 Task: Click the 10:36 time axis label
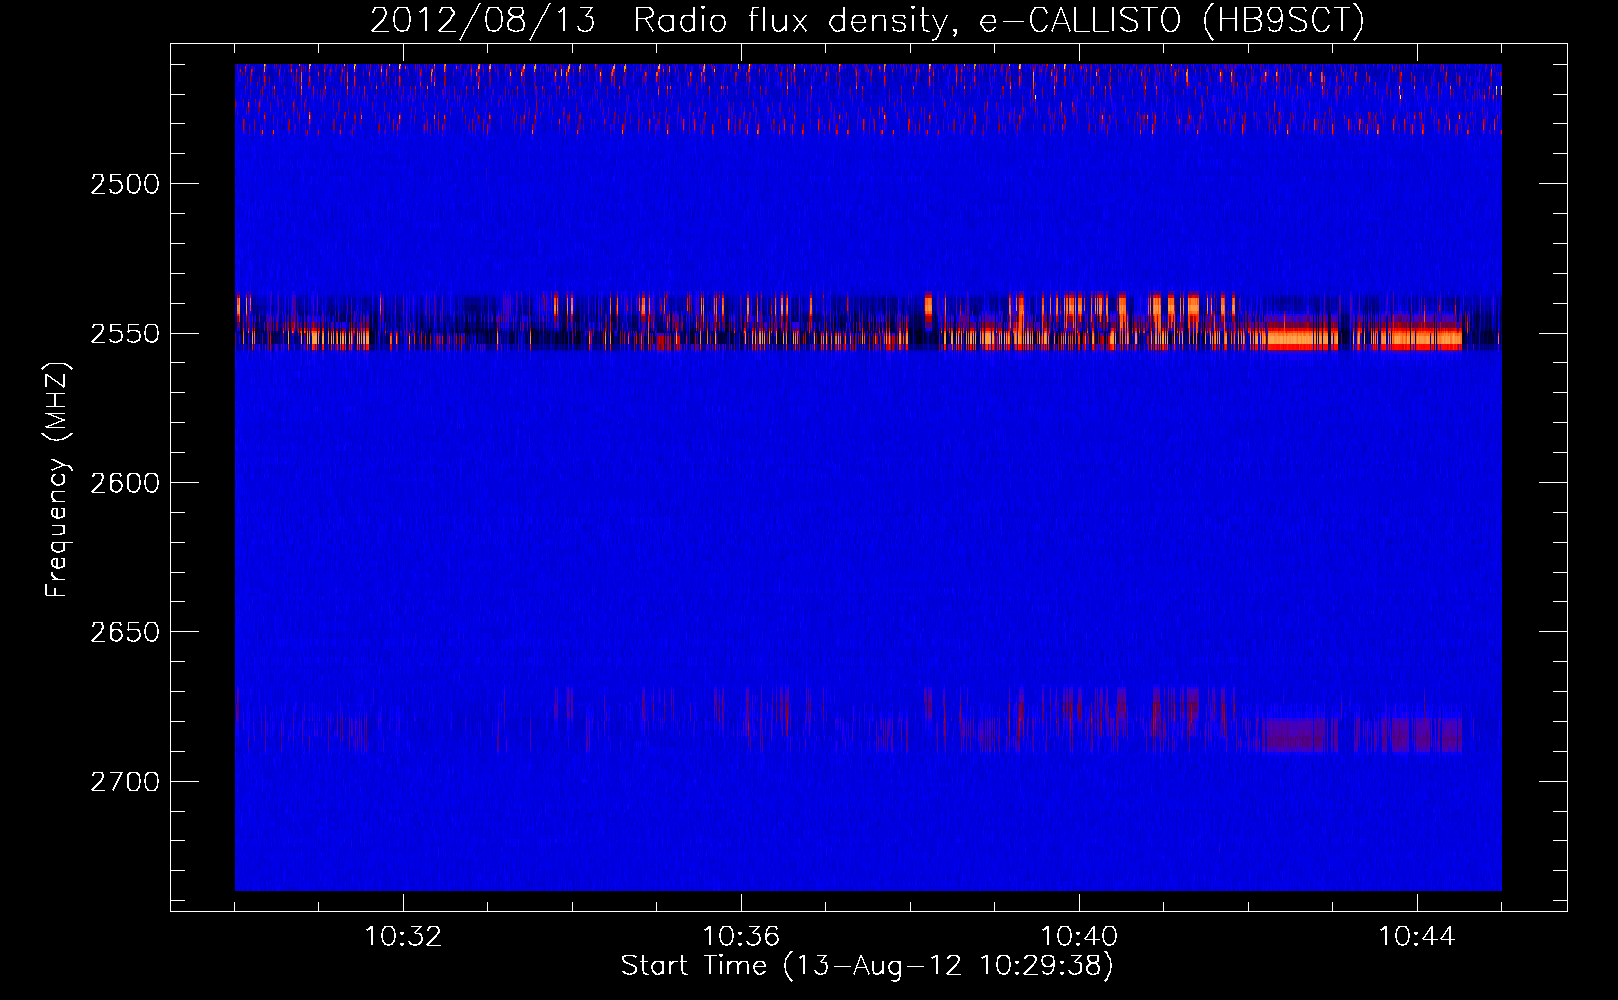(x=741, y=937)
